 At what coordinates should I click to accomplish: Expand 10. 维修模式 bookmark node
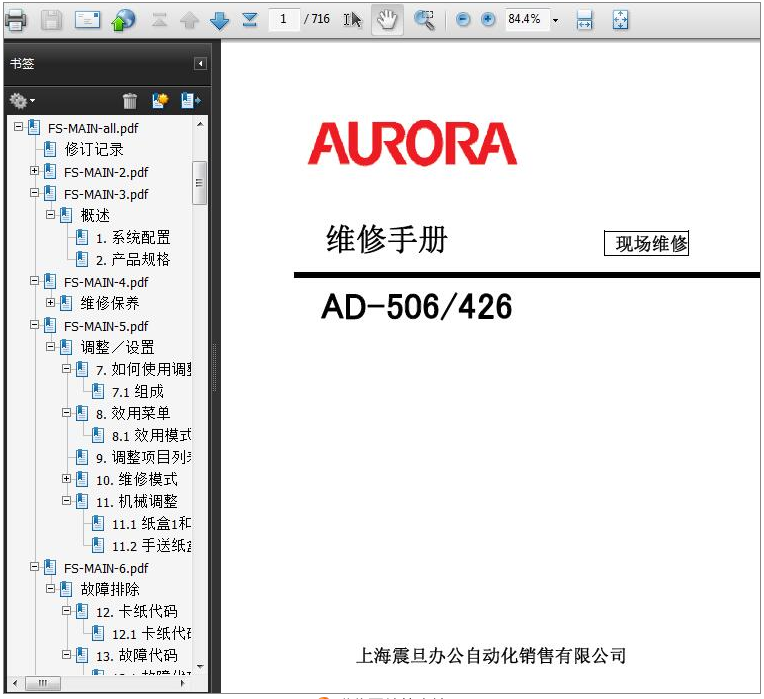click(66, 478)
